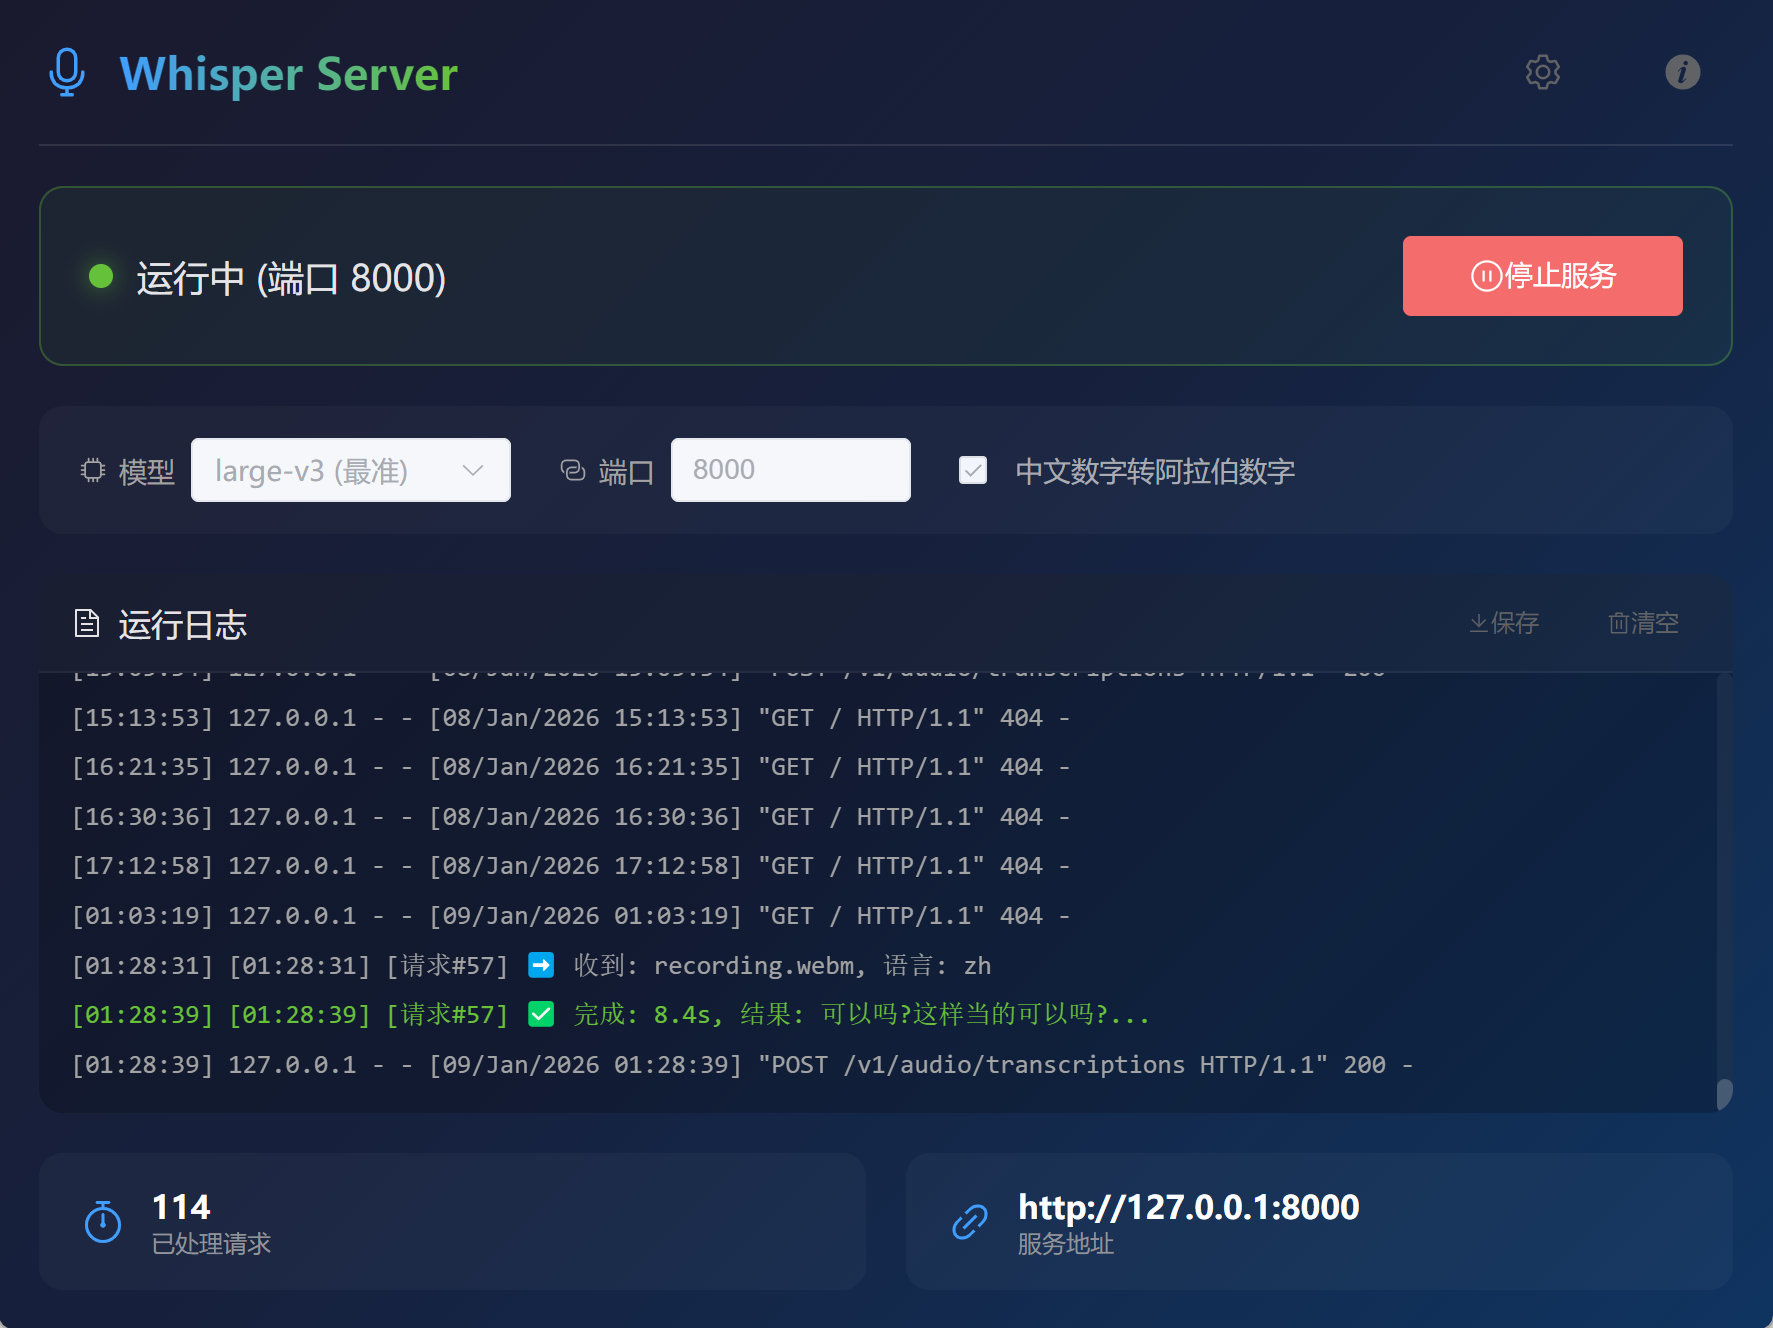Image resolution: width=1773 pixels, height=1328 pixels.
Task: Open the large-v3 (最准) model dropdown
Action: pyautogui.click(x=351, y=470)
